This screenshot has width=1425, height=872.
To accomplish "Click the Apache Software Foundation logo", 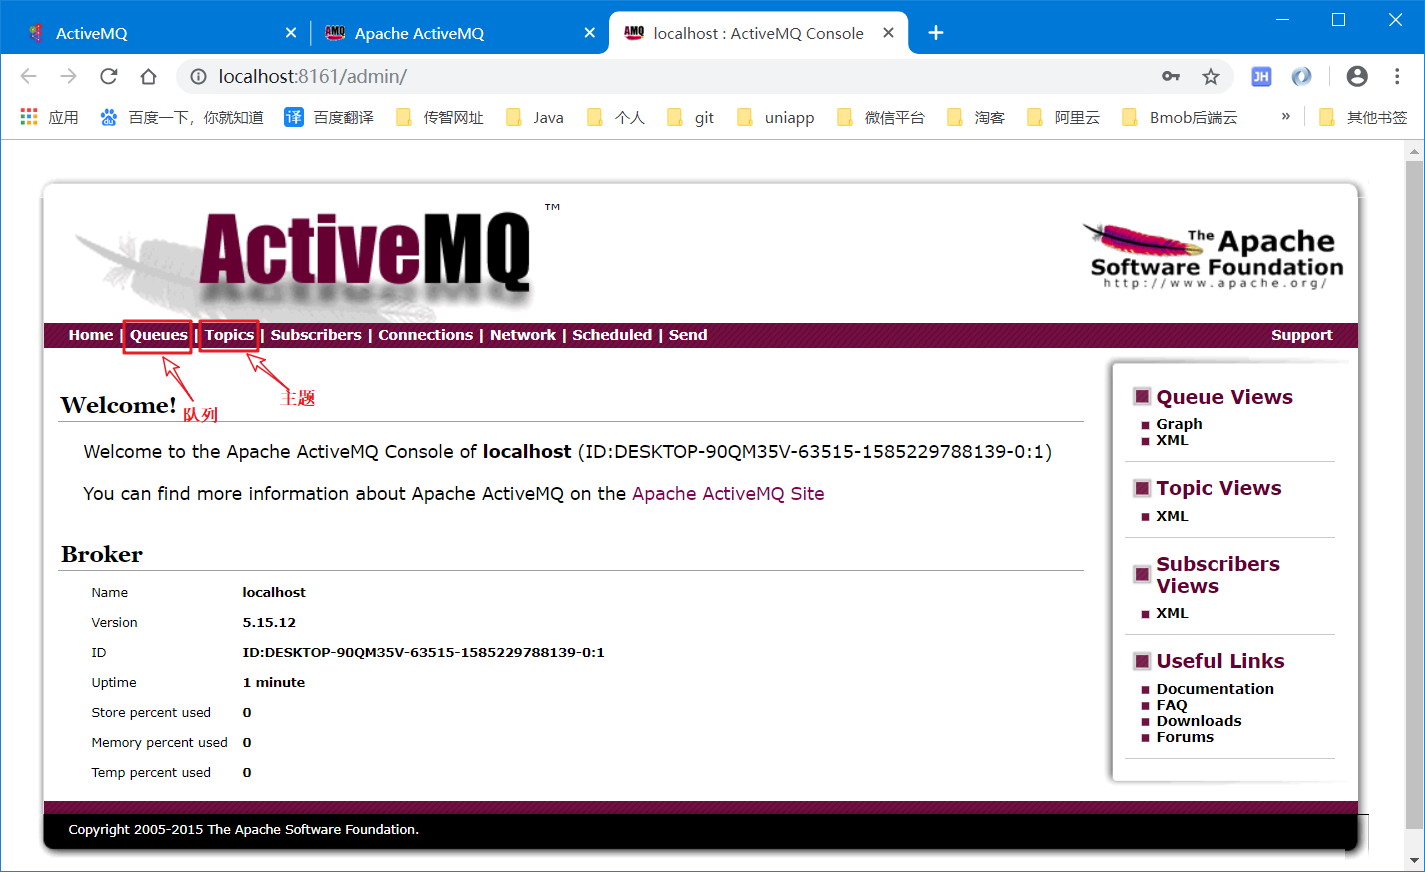I will point(1213,253).
